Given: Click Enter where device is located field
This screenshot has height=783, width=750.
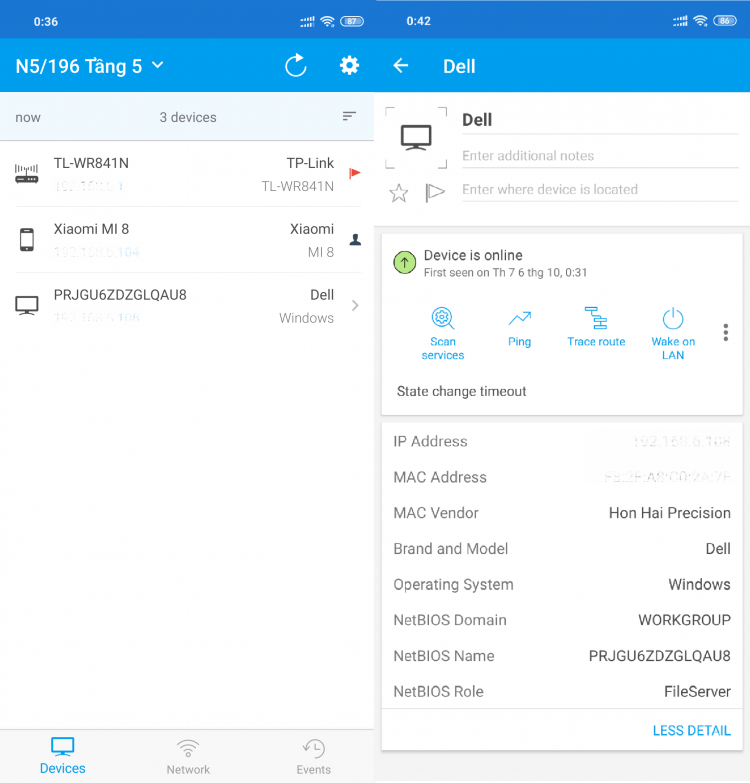Looking at the screenshot, I should point(600,190).
